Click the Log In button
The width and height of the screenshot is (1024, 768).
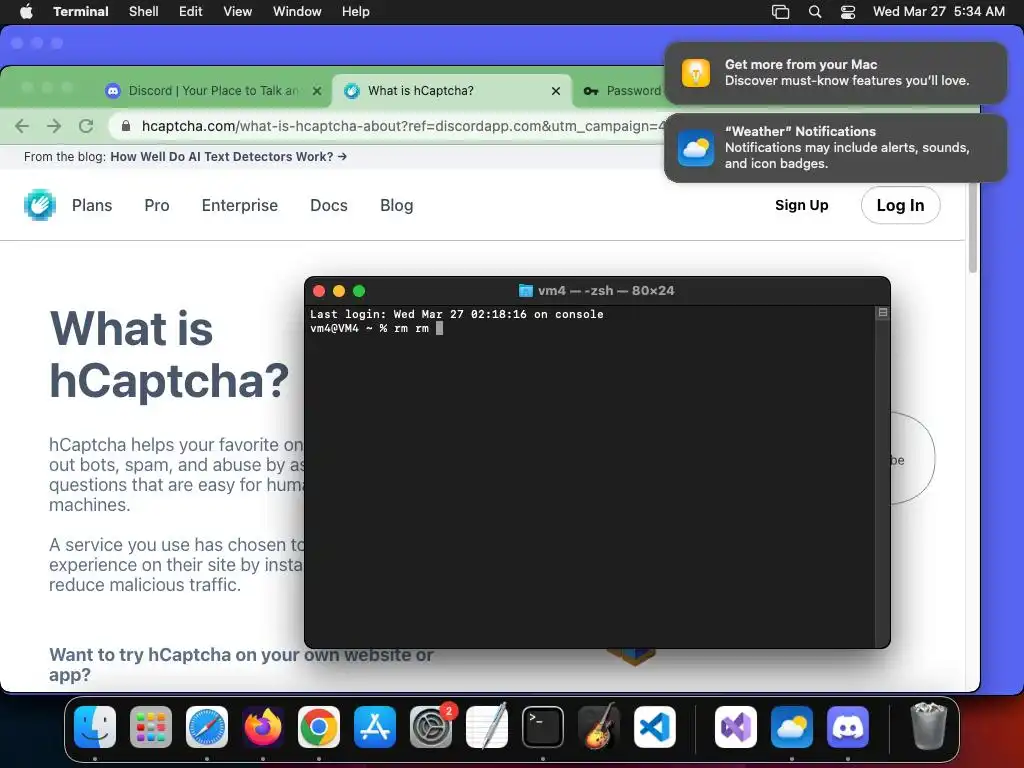pyautogui.click(x=901, y=205)
